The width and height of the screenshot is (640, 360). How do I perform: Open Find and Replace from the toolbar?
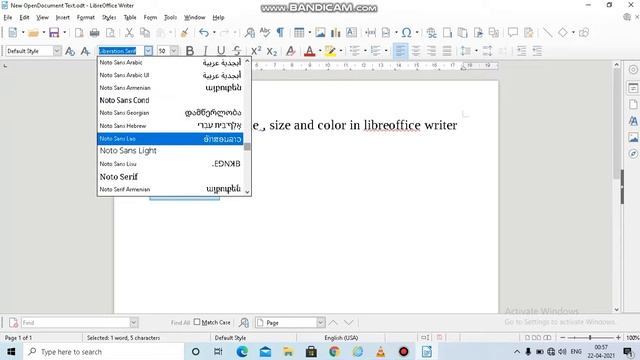coord(250,33)
